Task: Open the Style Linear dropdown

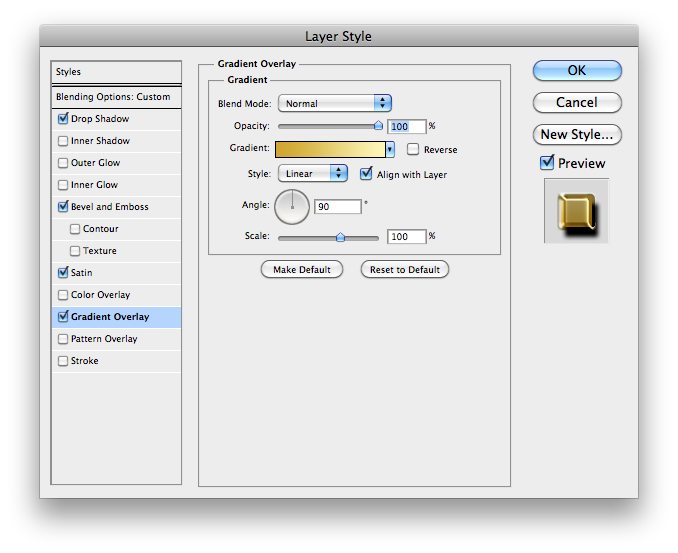Action: click(311, 174)
